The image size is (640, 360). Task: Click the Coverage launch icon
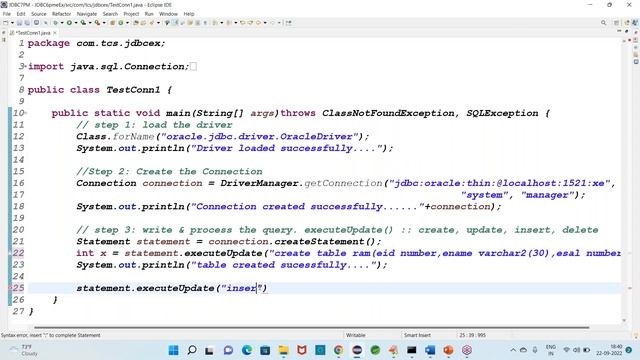tap(83, 23)
